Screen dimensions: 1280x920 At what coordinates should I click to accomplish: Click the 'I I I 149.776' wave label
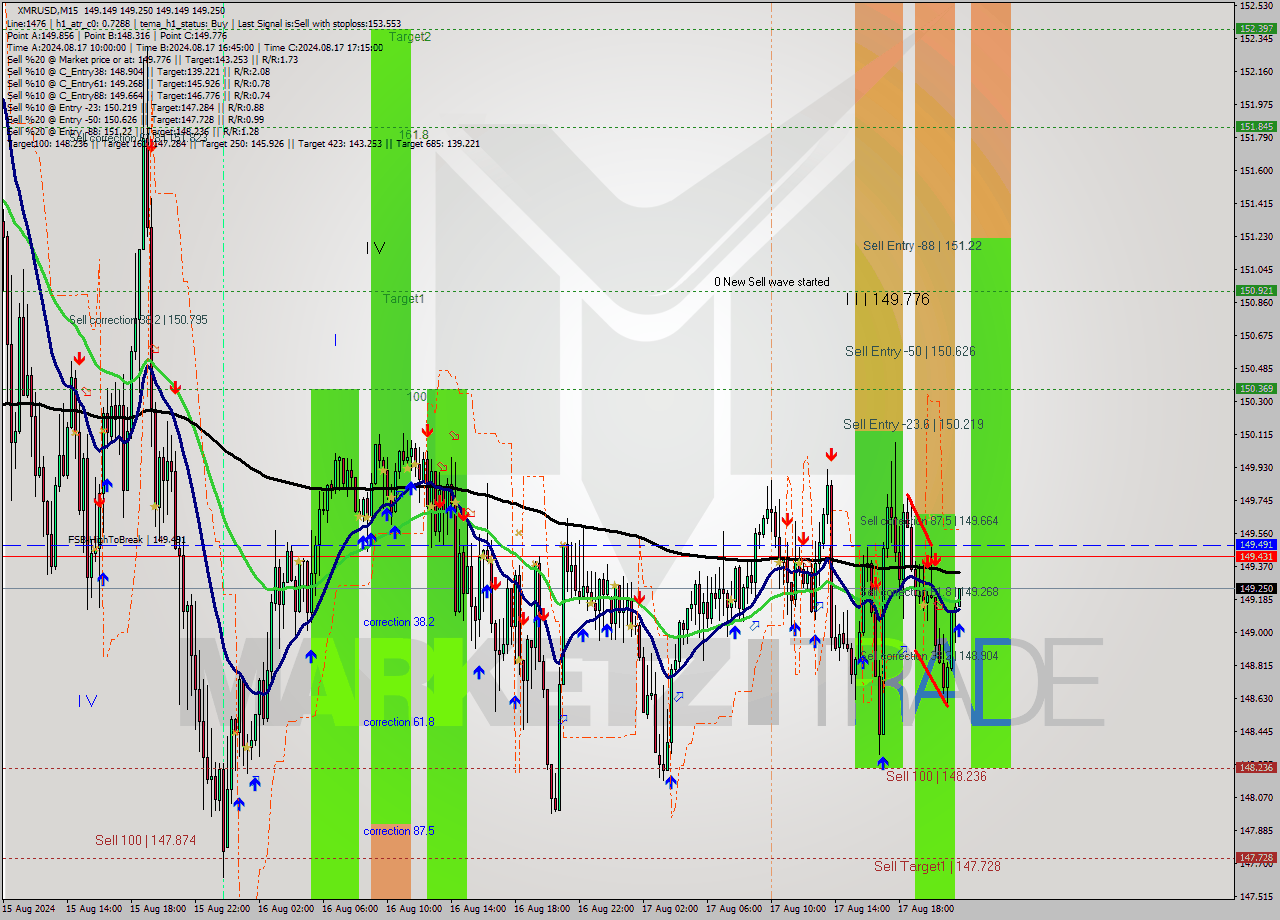coord(887,299)
